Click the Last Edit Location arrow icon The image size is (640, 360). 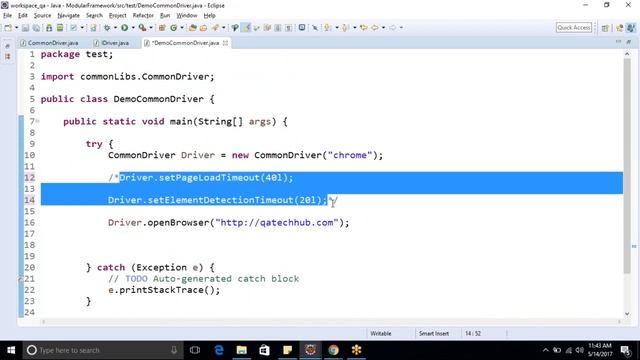[363, 28]
